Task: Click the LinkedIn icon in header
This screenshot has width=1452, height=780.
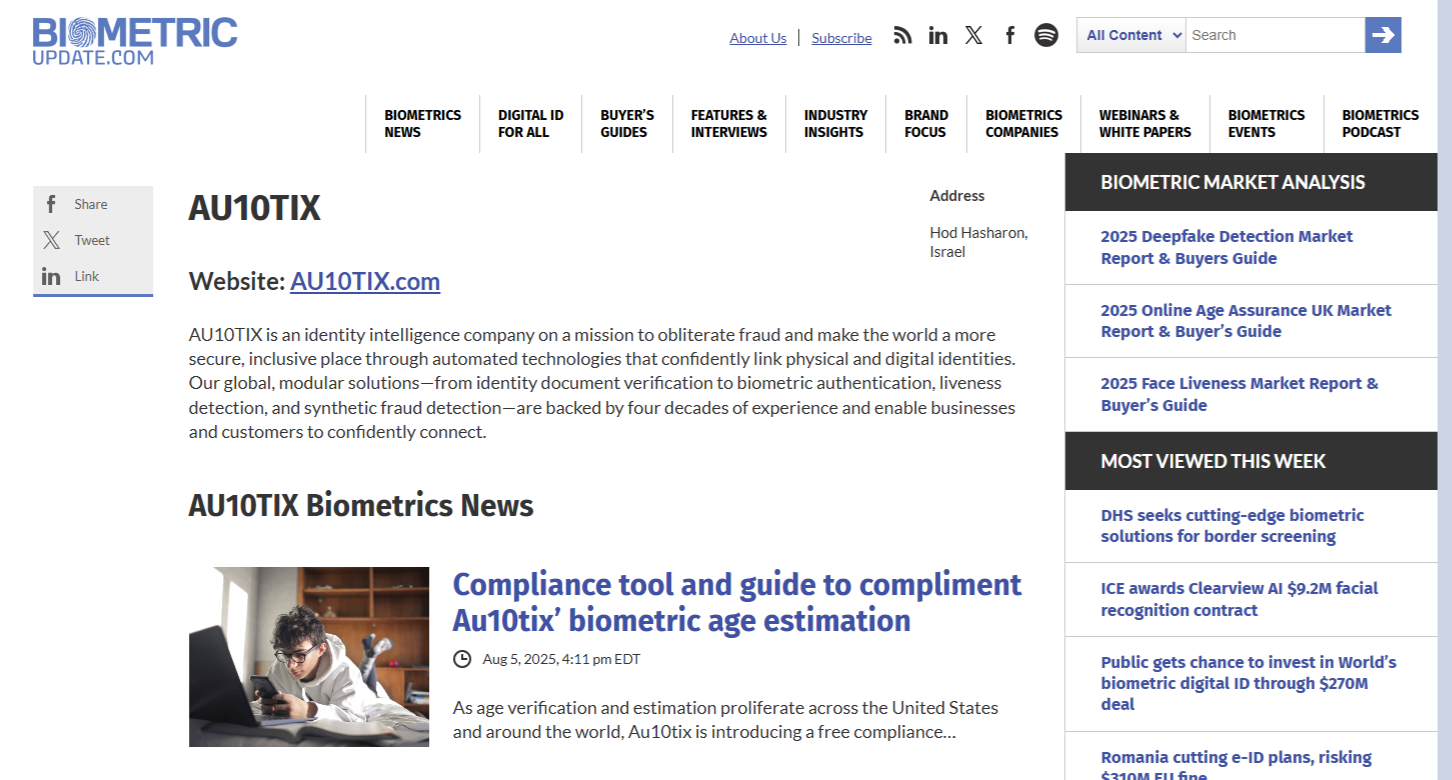Action: (938, 36)
